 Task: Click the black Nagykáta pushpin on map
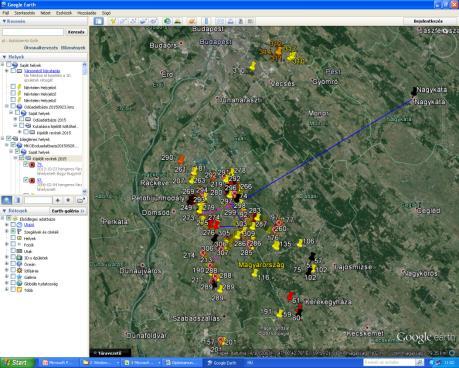pyautogui.click(x=414, y=92)
